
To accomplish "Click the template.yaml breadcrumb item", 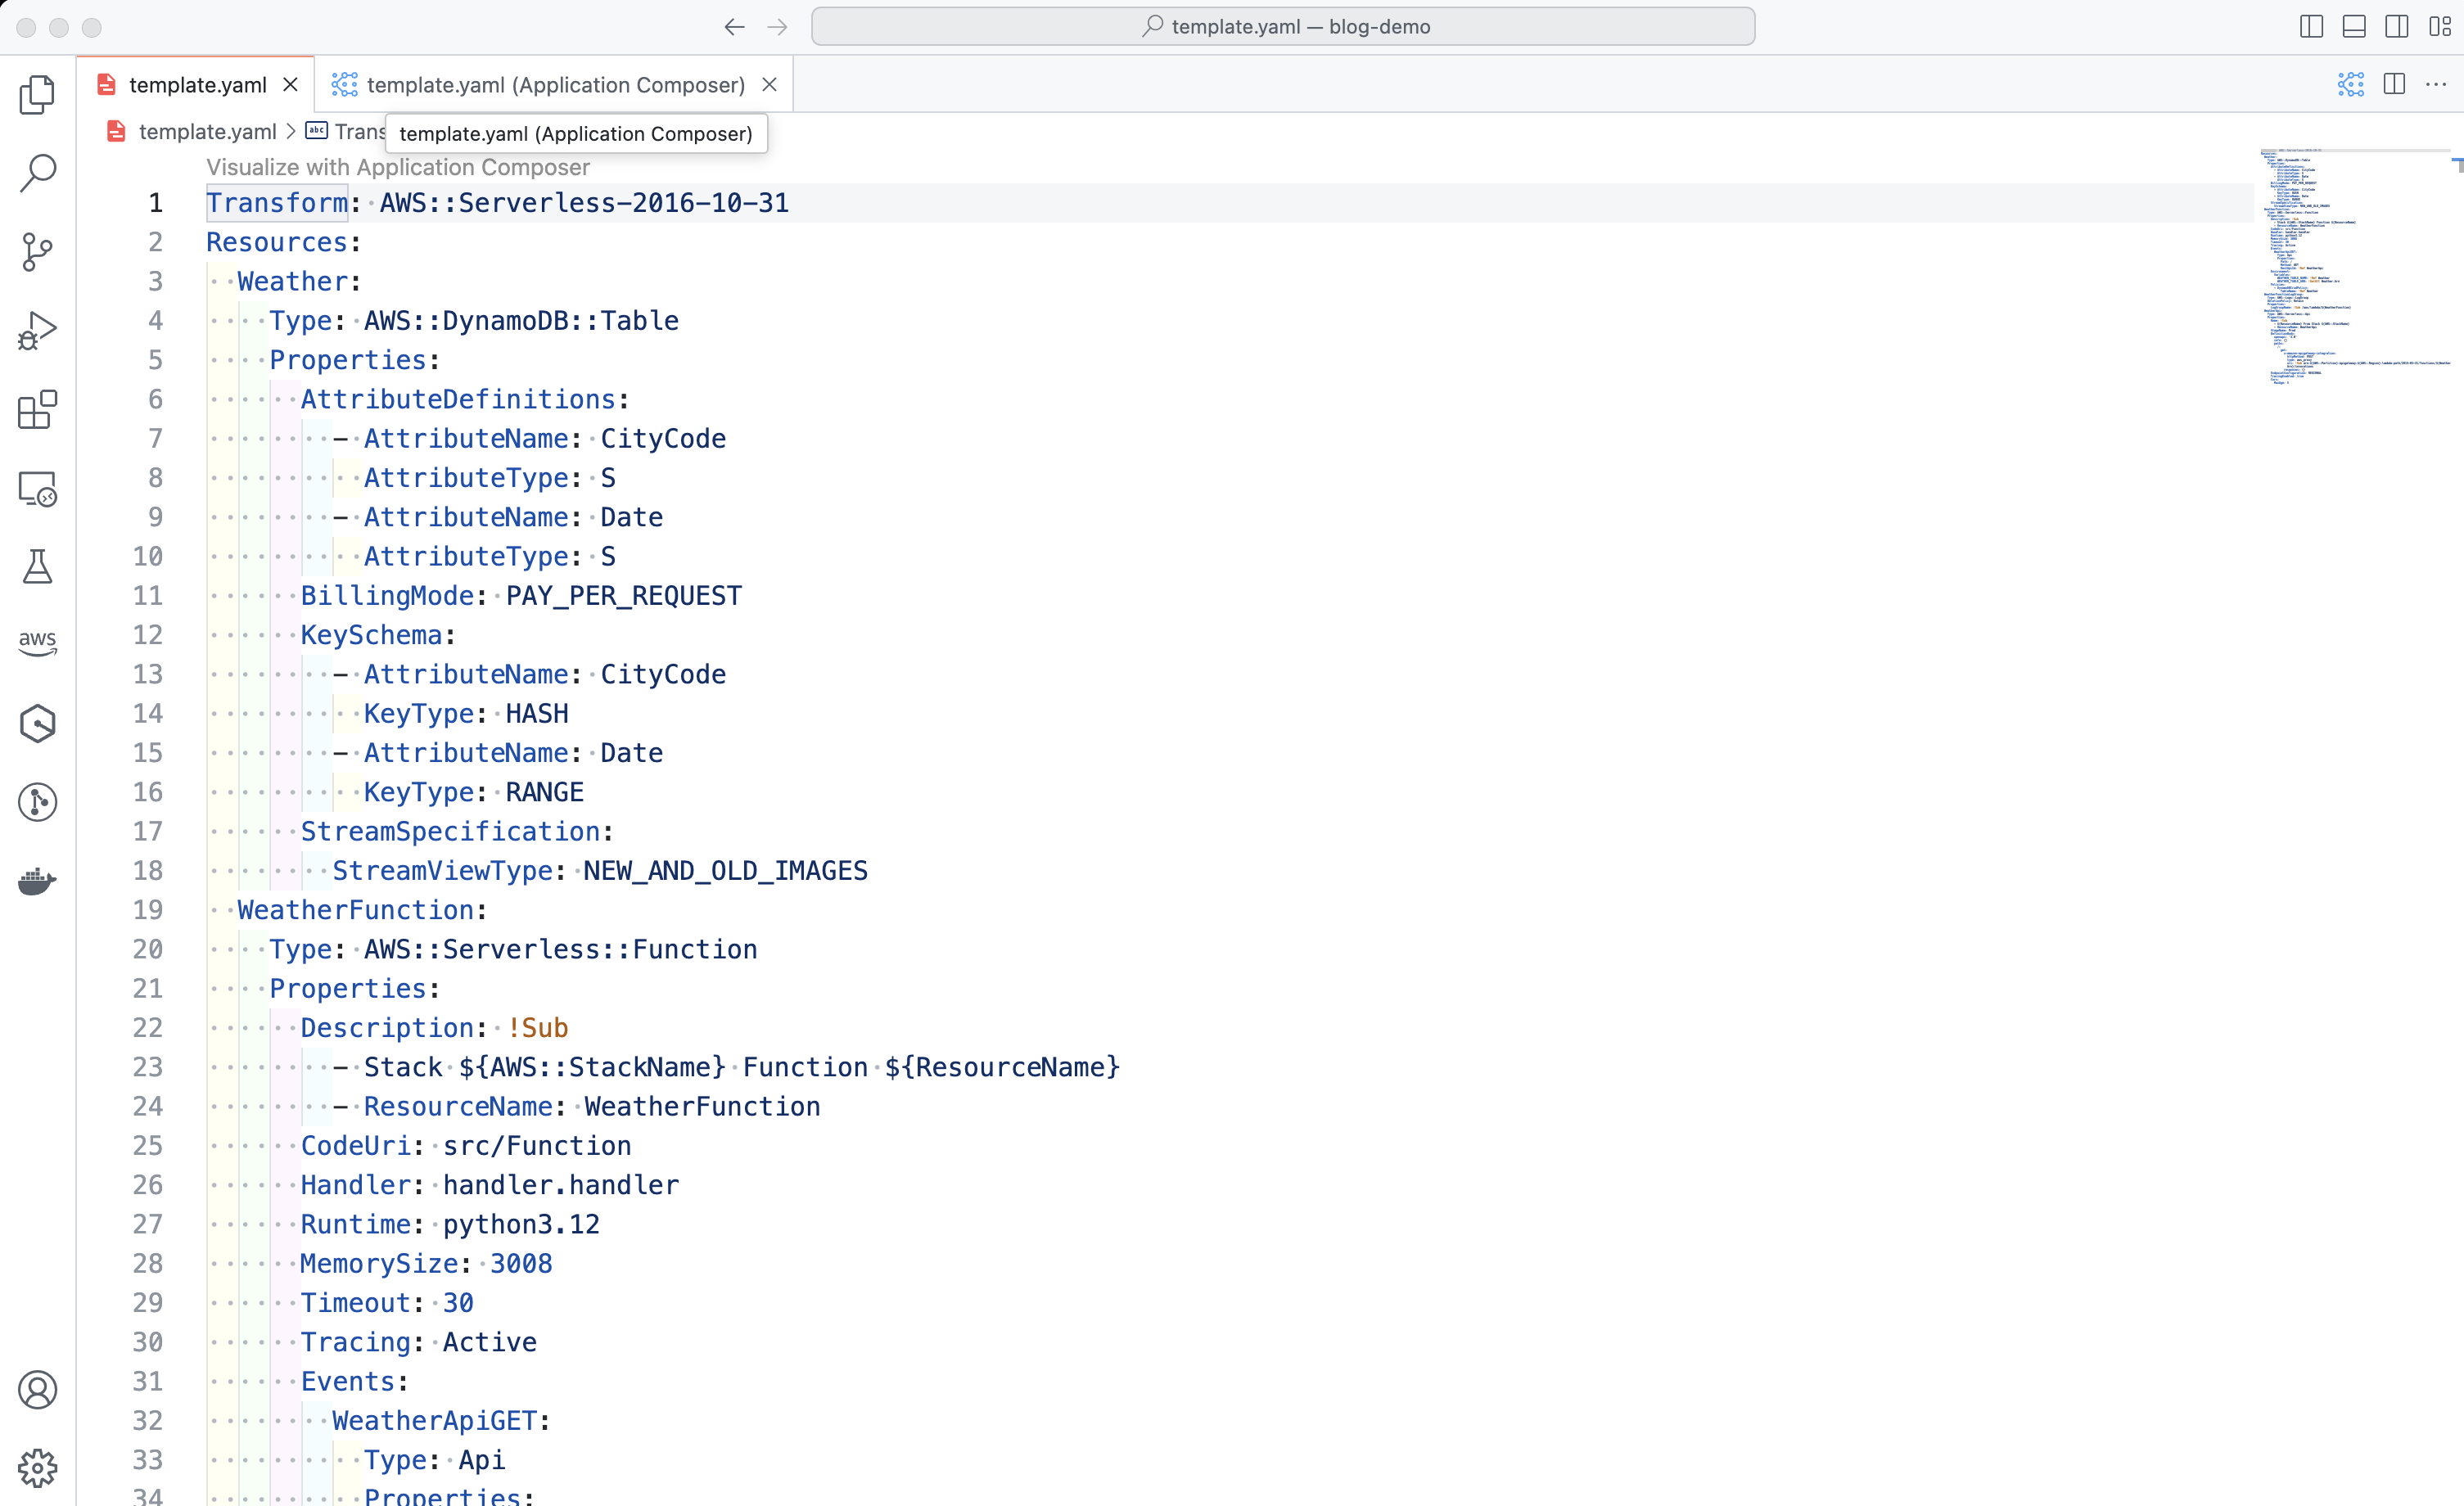I will 207,131.
